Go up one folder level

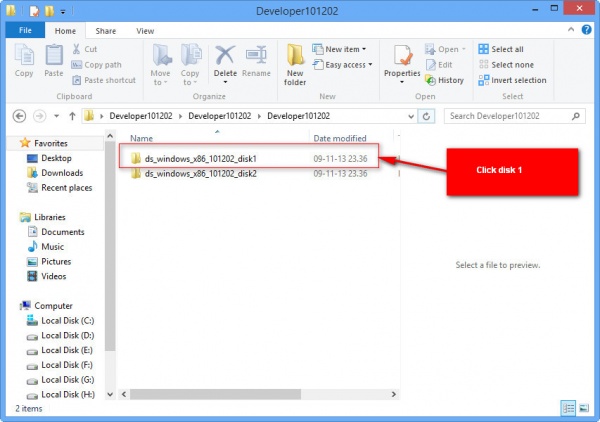(x=72, y=116)
